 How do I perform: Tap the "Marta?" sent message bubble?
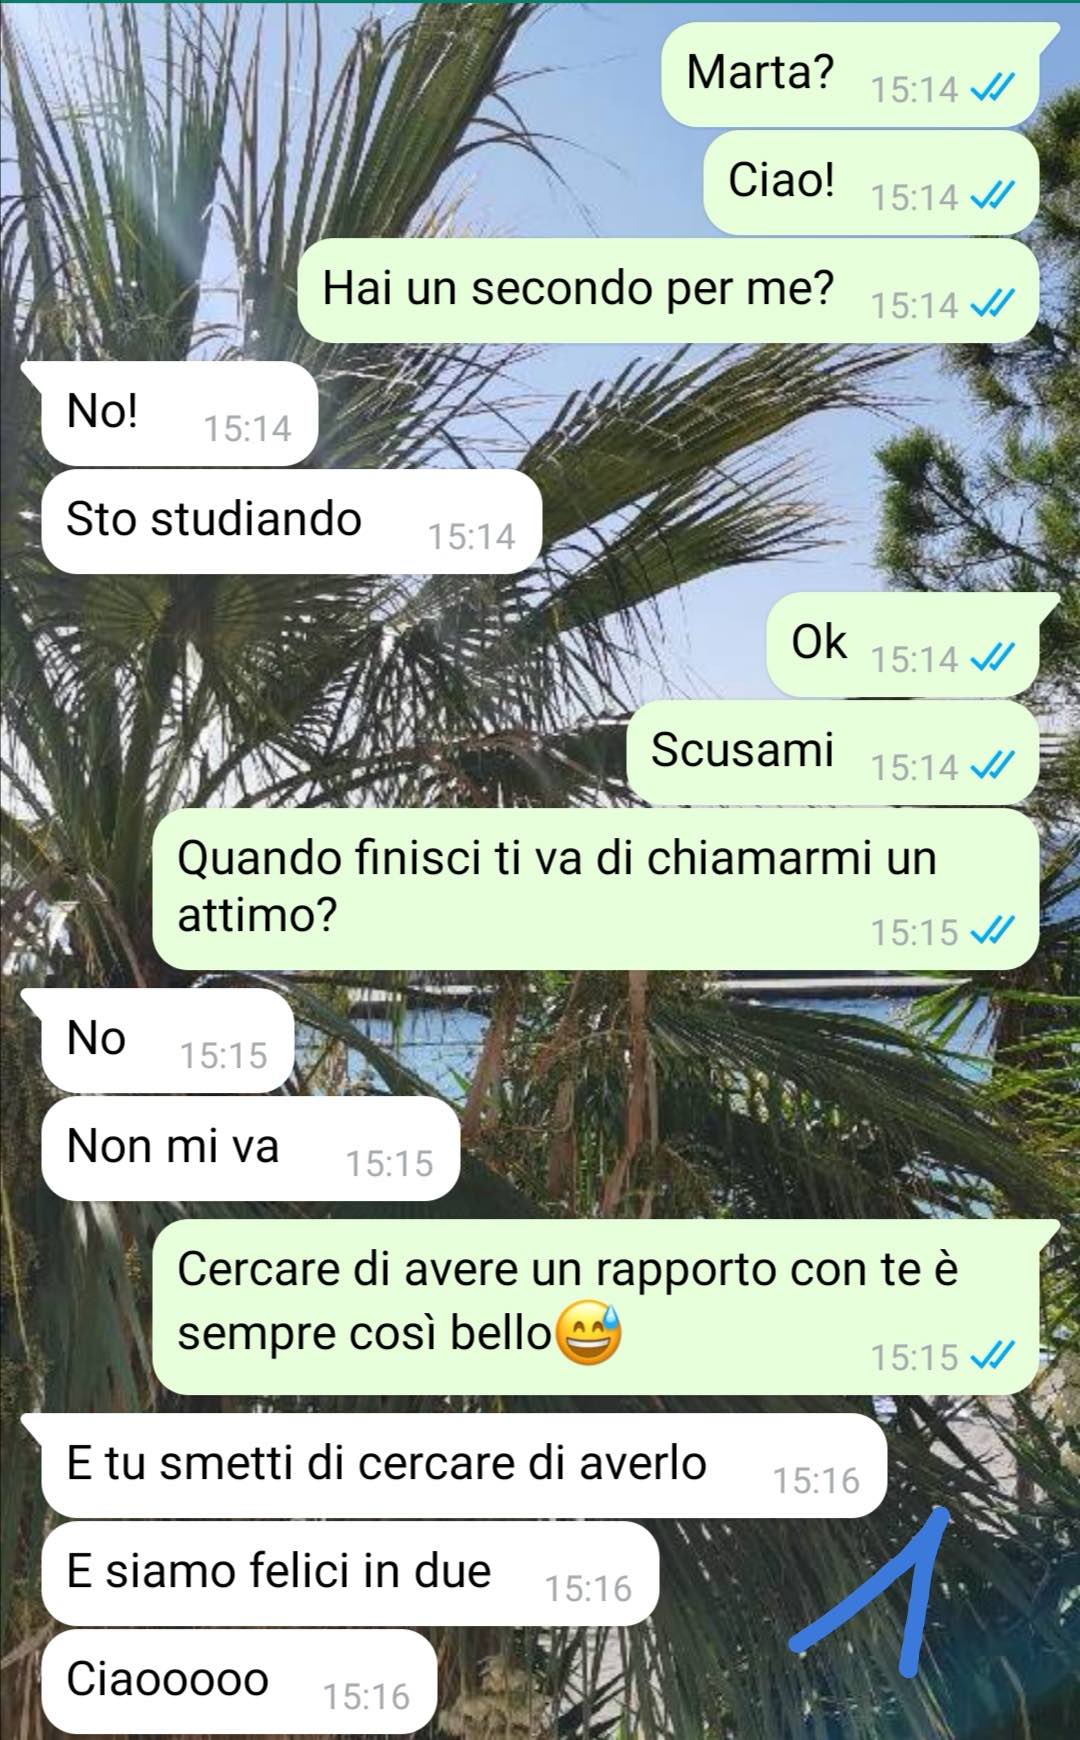(x=850, y=74)
